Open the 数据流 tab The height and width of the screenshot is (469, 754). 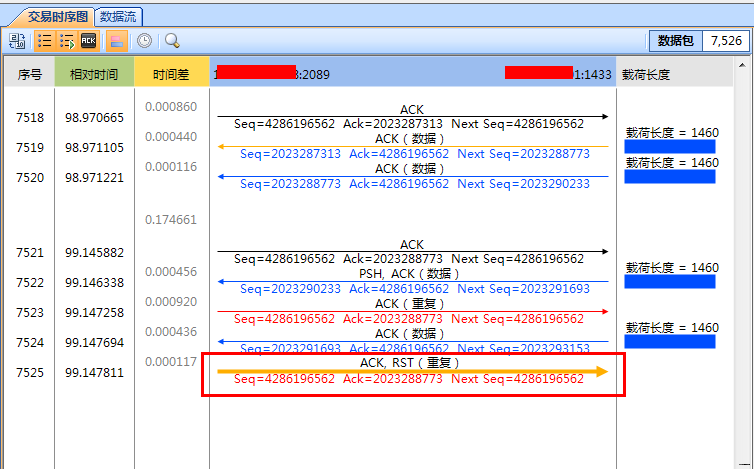119,17
